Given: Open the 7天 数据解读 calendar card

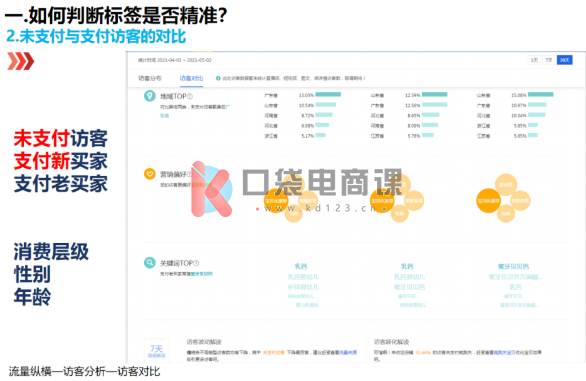Looking at the screenshot, I should [157, 350].
